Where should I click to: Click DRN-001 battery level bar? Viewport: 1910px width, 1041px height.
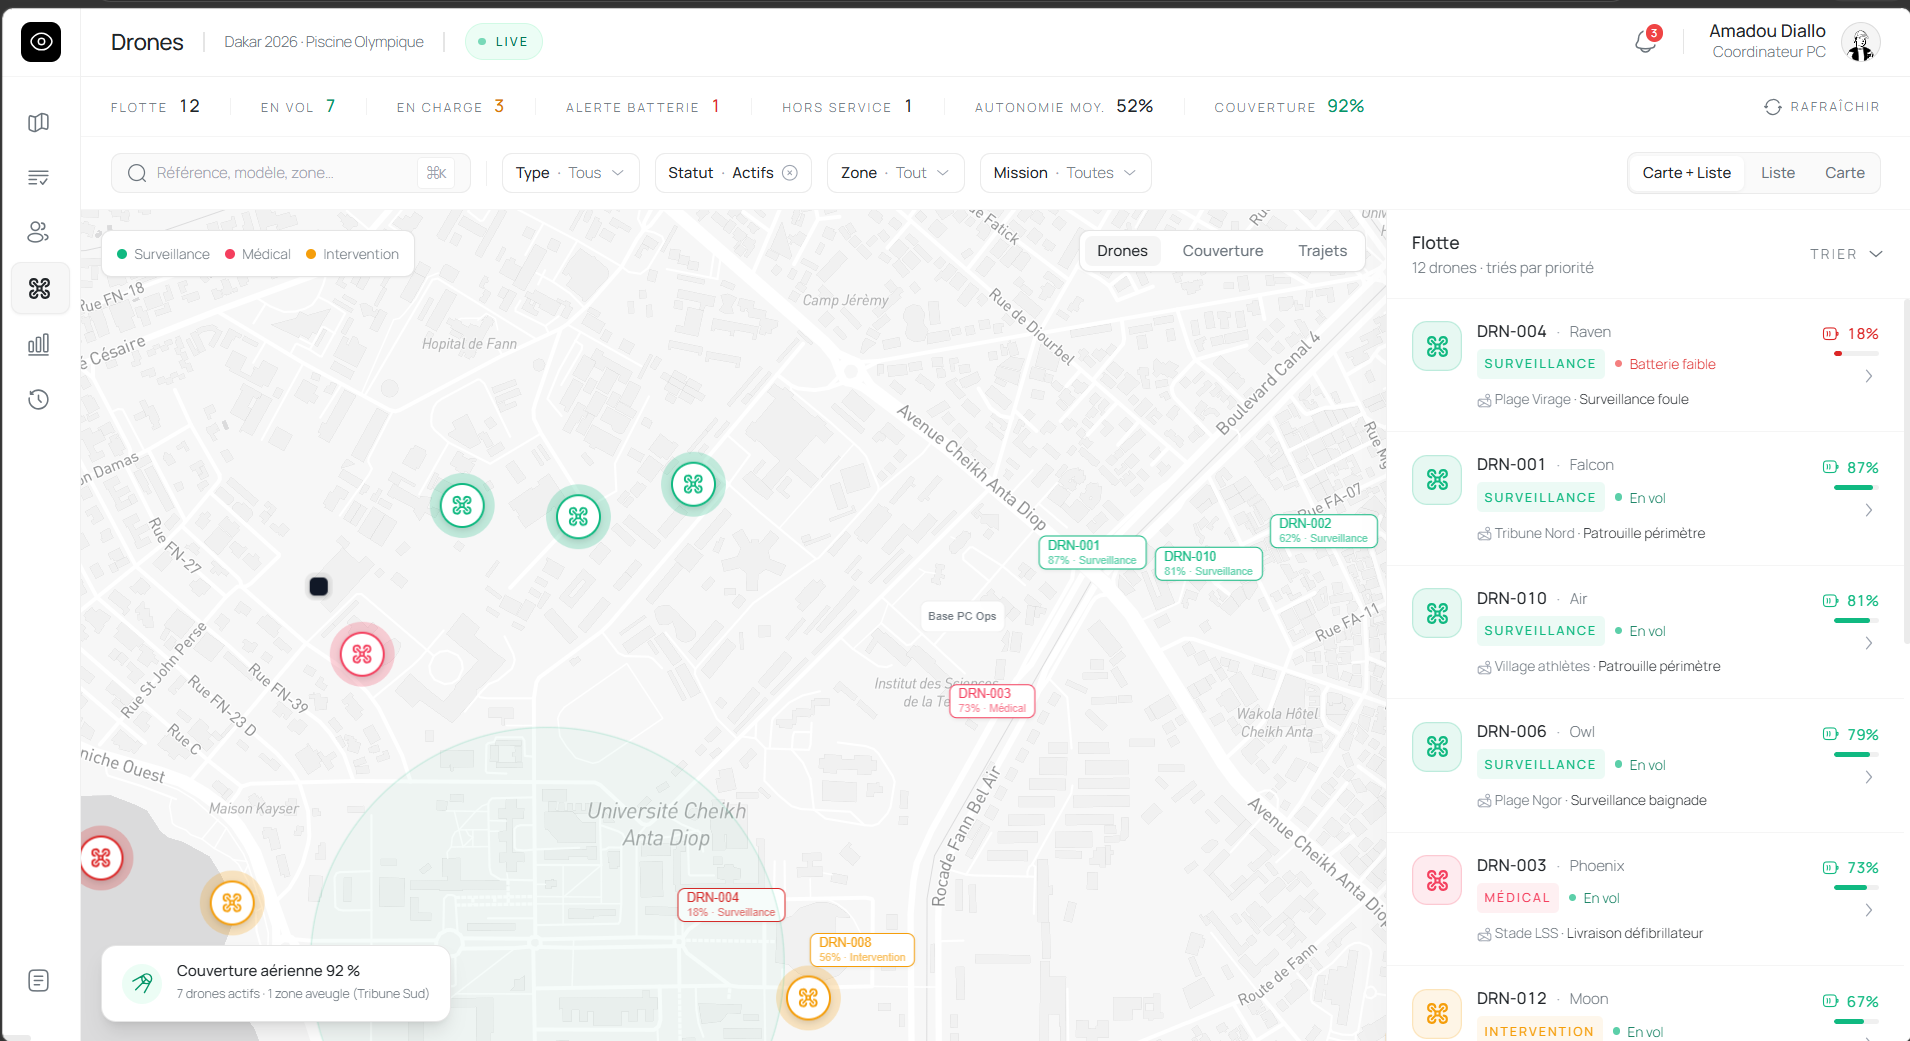click(1856, 488)
